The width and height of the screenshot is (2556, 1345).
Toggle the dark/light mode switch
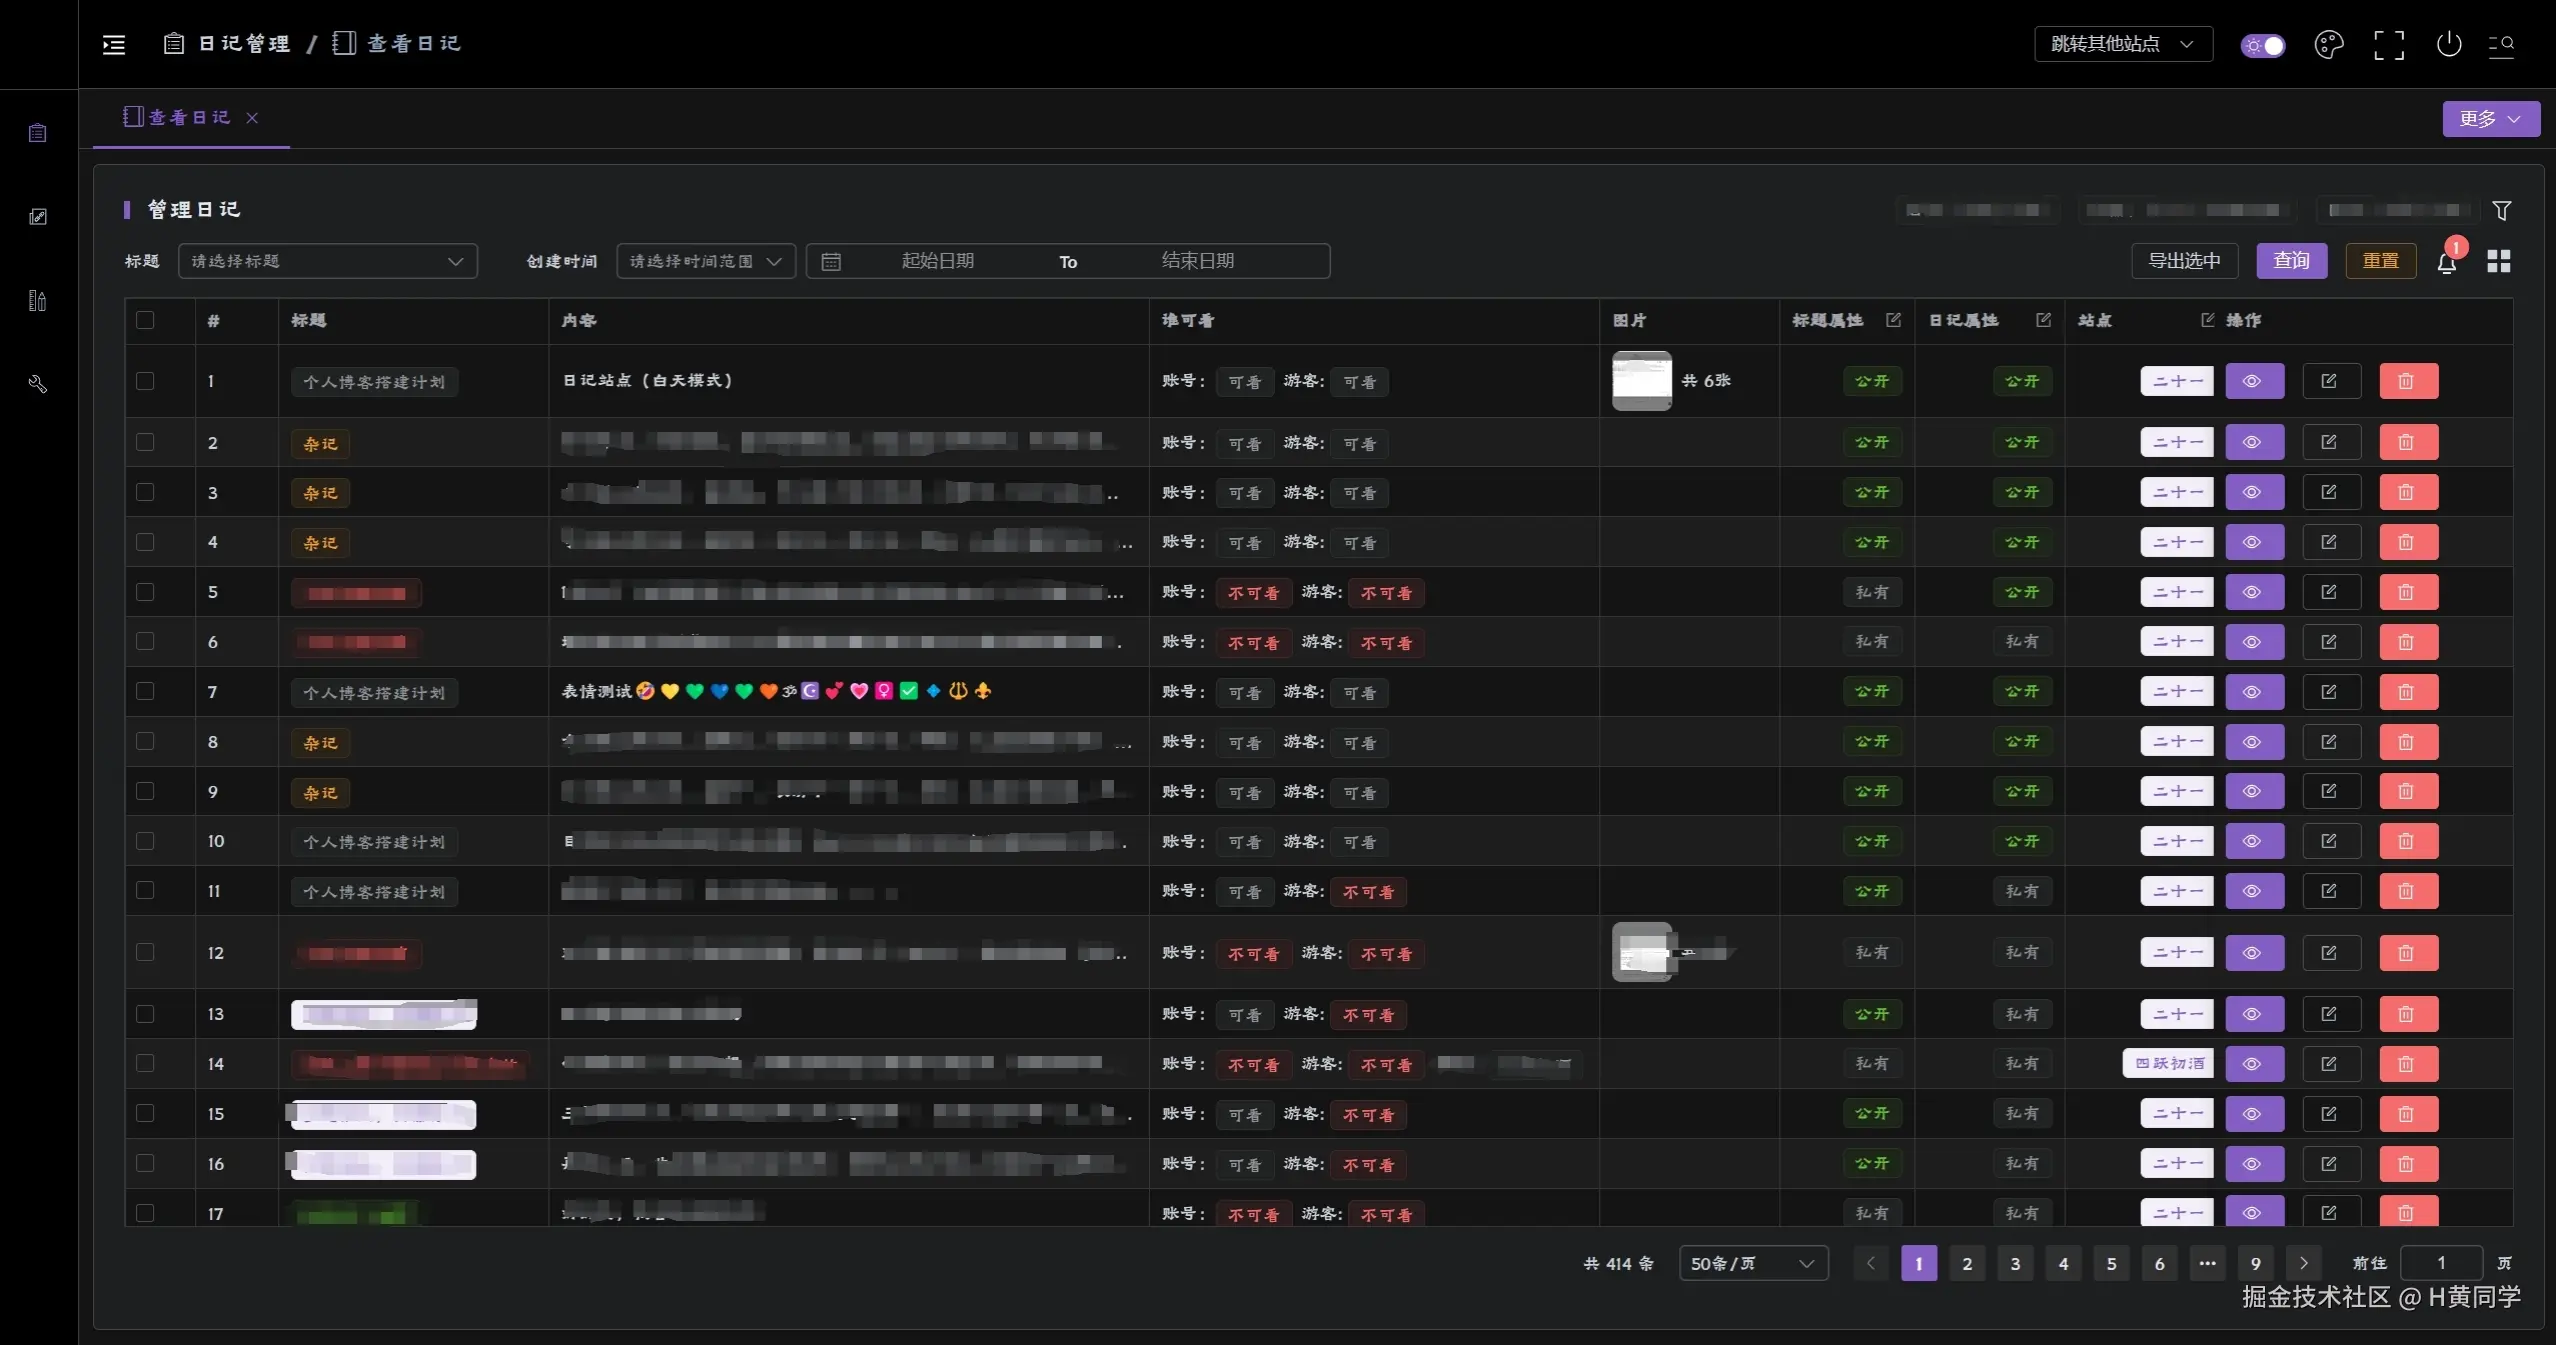pos(2262,45)
